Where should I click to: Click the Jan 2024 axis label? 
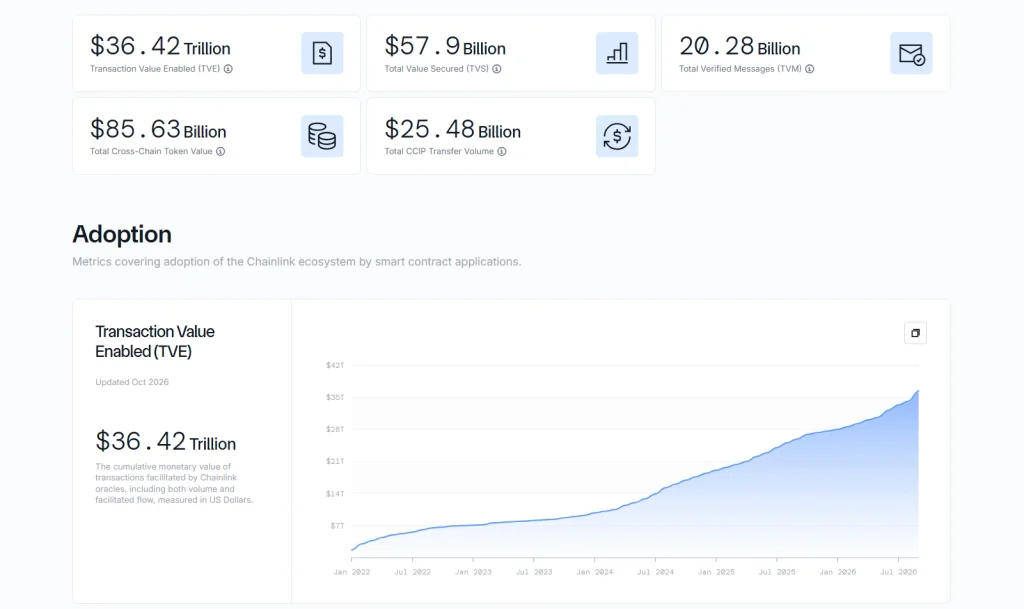(594, 572)
